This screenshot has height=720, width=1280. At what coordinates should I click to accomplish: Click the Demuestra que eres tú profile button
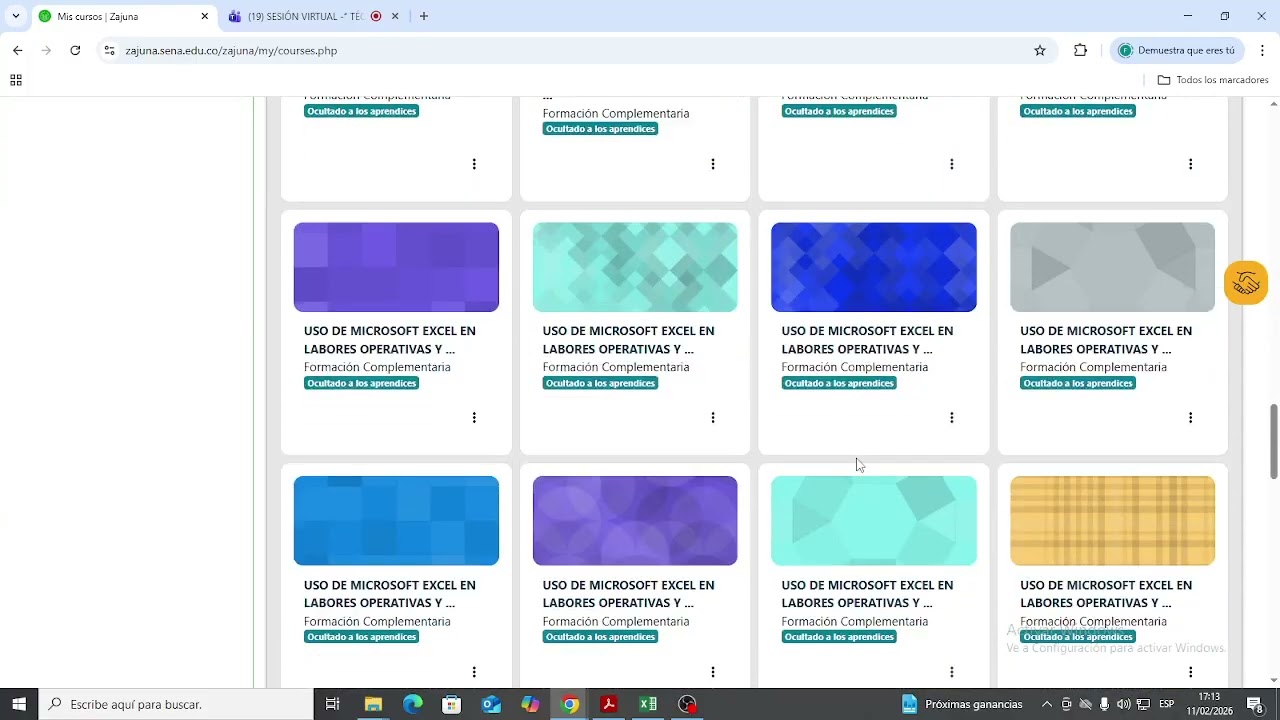tap(1177, 50)
